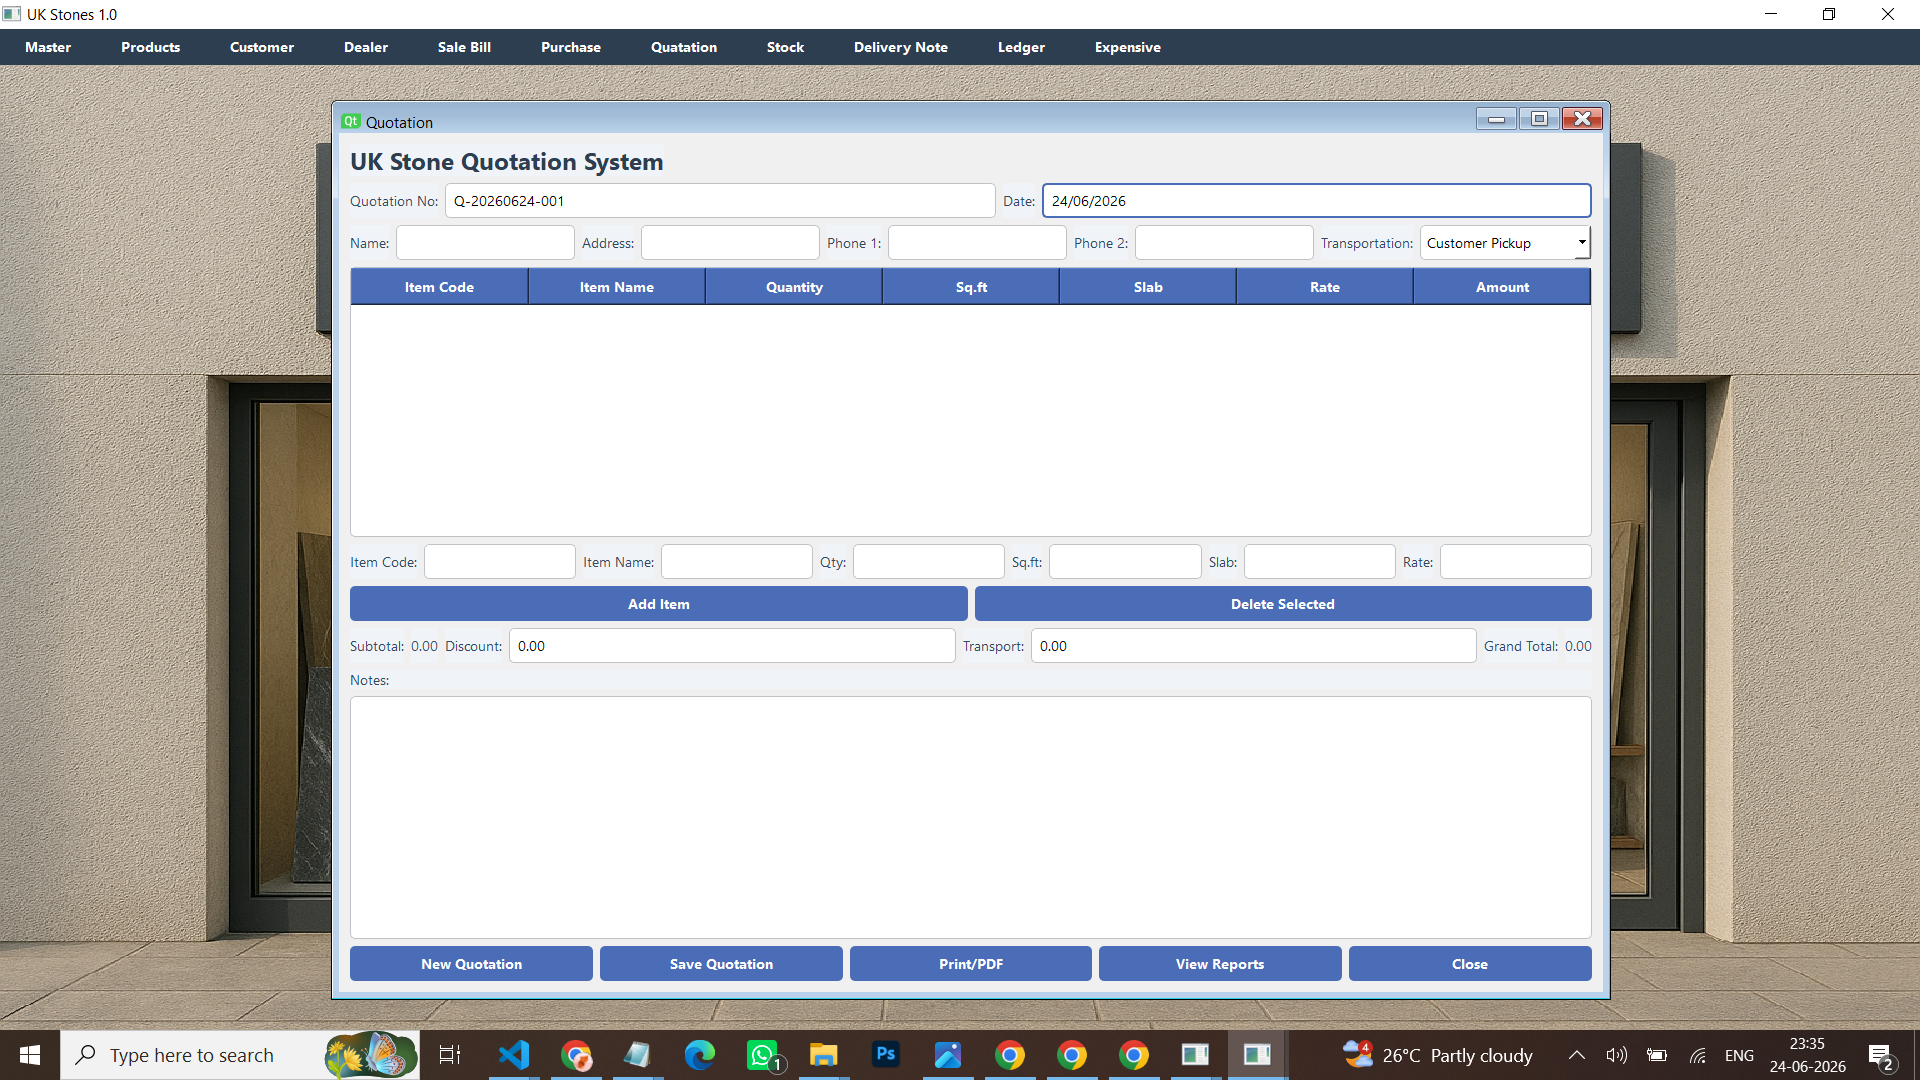
Task: Open the notifications action center icon
Action: click(1880, 1055)
